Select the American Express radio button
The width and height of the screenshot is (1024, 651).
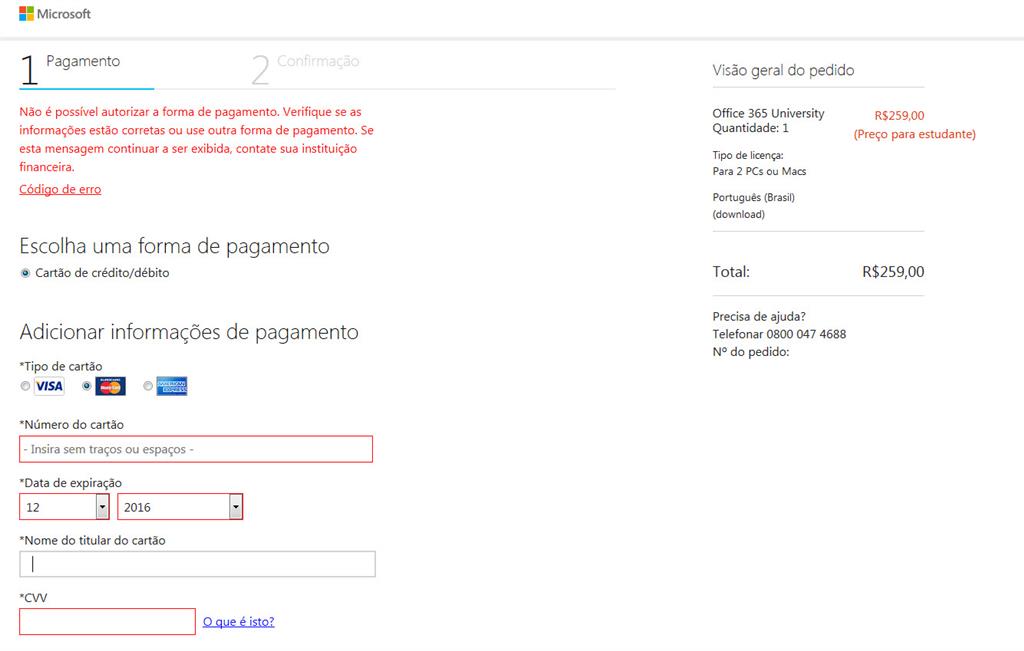click(x=148, y=386)
